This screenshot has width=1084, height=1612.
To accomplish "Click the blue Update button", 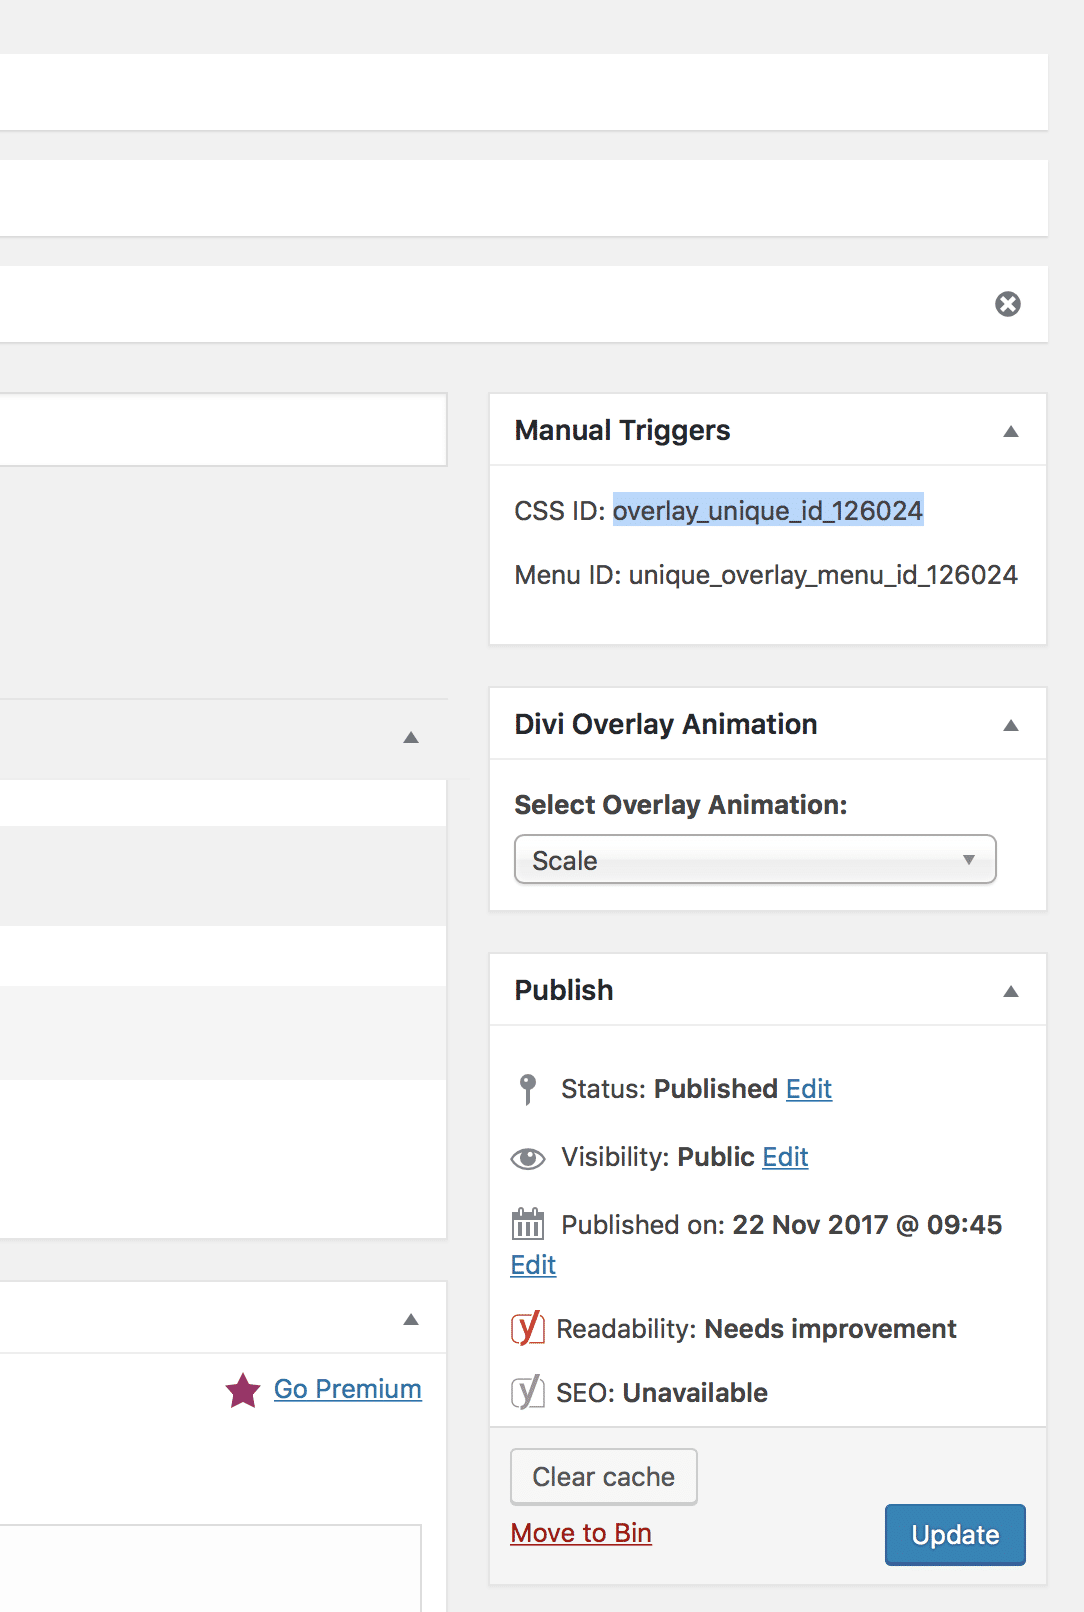I will [955, 1535].
